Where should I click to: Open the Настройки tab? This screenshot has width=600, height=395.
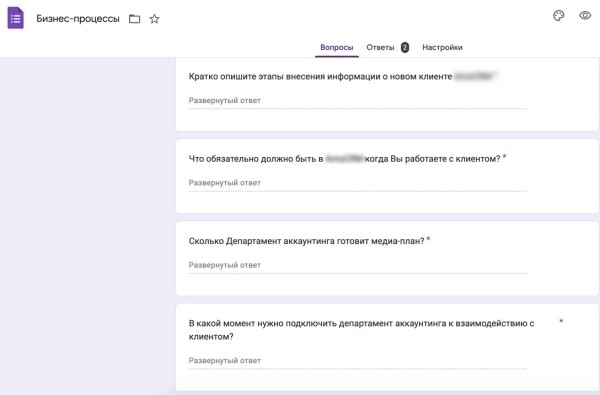[442, 47]
